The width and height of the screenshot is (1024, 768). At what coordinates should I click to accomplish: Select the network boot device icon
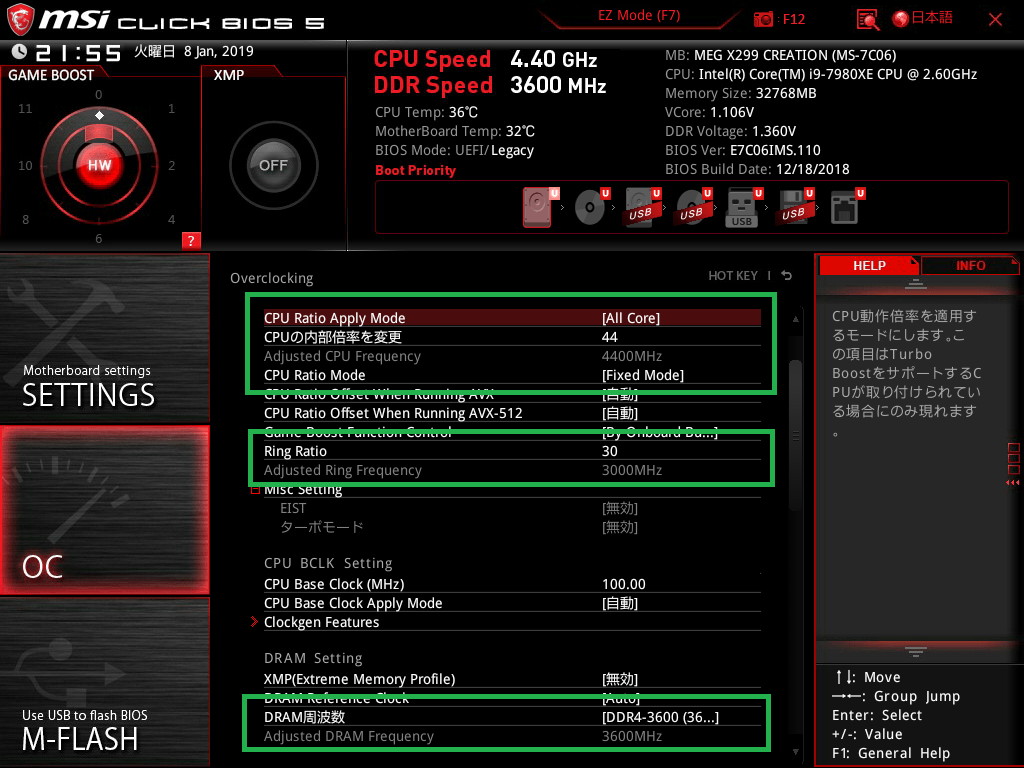846,207
